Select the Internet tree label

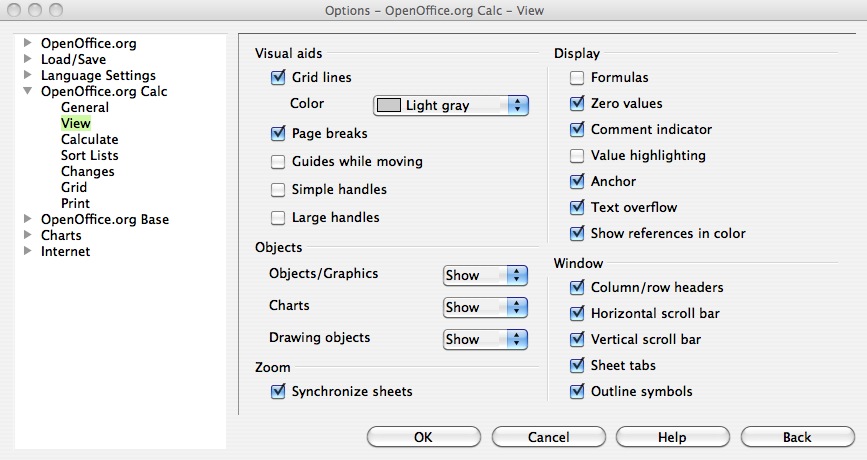[x=65, y=252]
